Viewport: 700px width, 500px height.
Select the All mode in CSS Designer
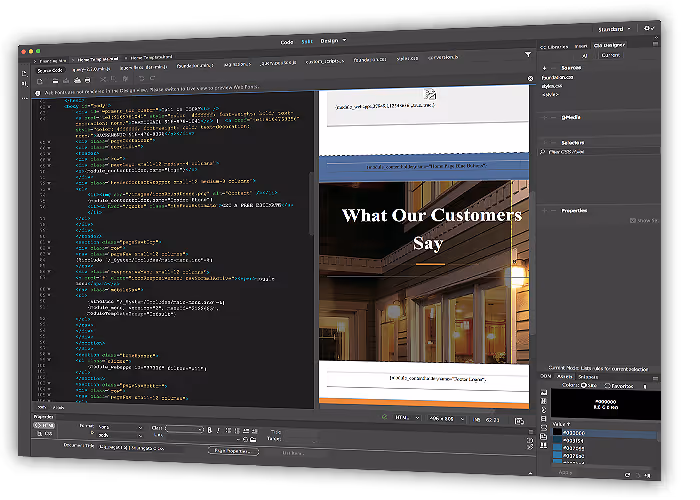584,56
